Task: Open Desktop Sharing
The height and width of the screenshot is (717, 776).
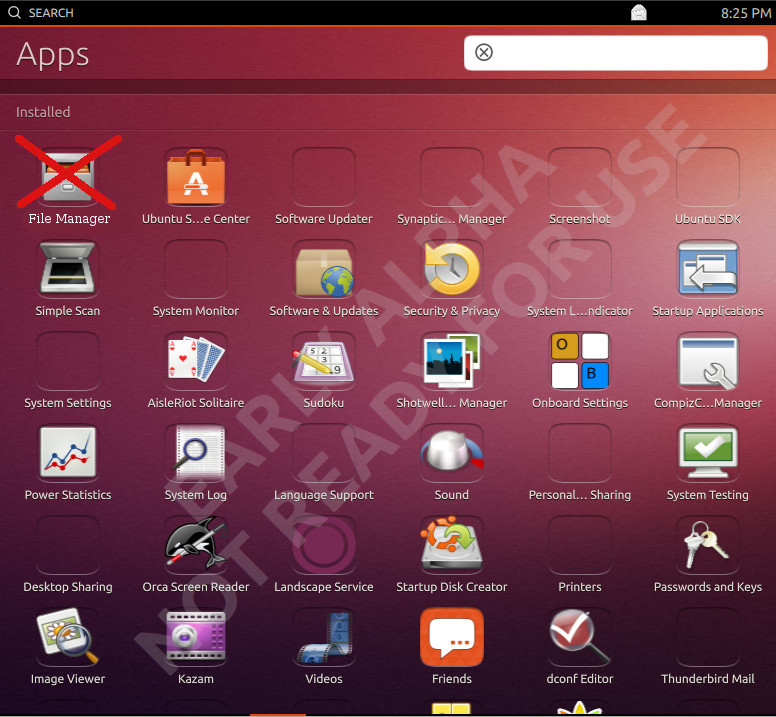Action: click(68, 545)
